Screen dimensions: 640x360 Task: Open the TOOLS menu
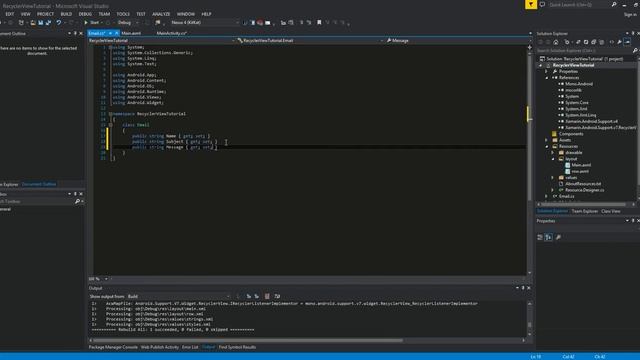coord(123,14)
